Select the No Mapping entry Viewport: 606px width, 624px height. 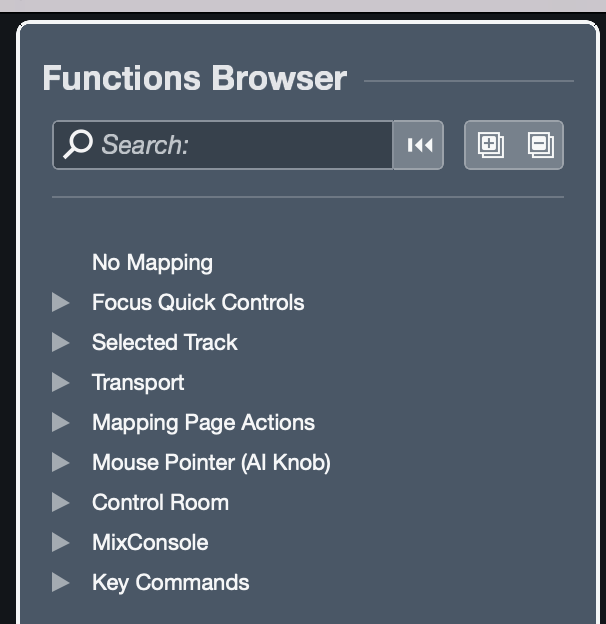152,262
